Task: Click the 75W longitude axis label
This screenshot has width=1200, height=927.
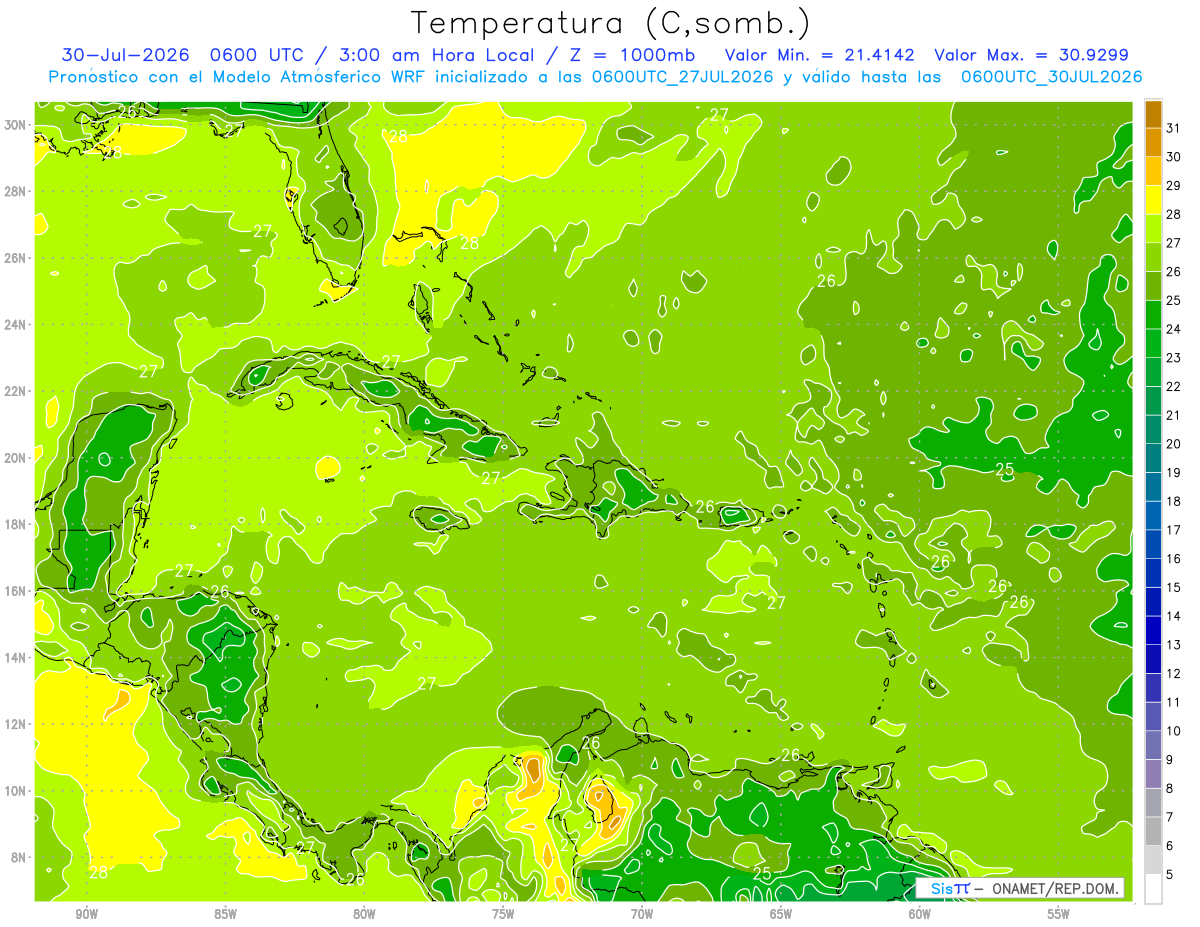Action: pyautogui.click(x=503, y=914)
